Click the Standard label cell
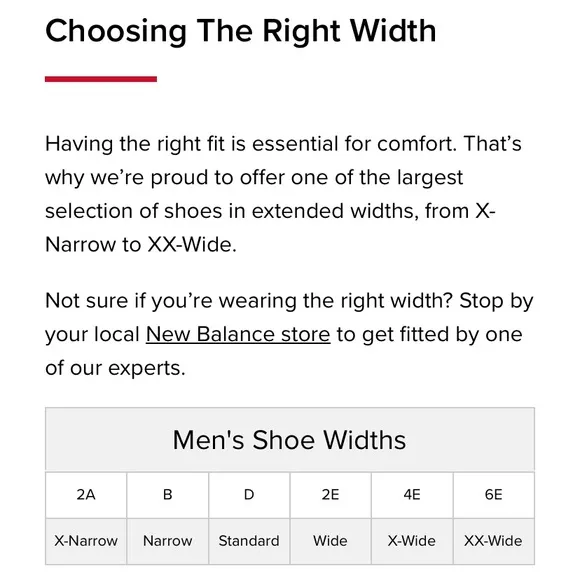 click(249, 541)
